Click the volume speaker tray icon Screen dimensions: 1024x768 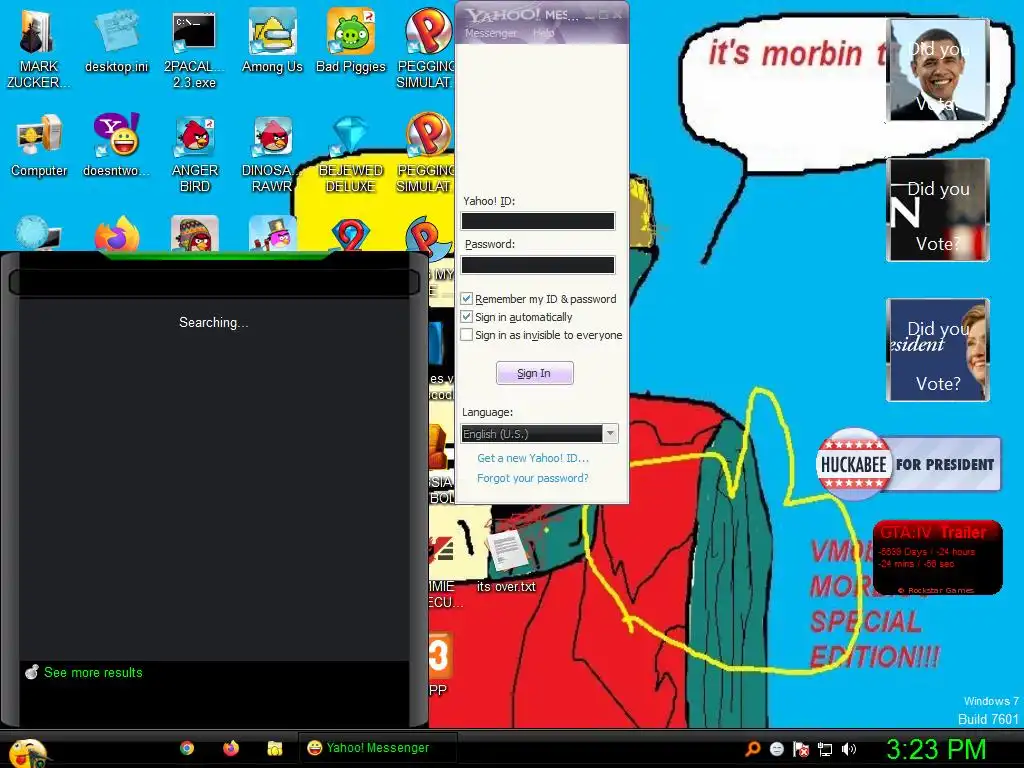(849, 748)
